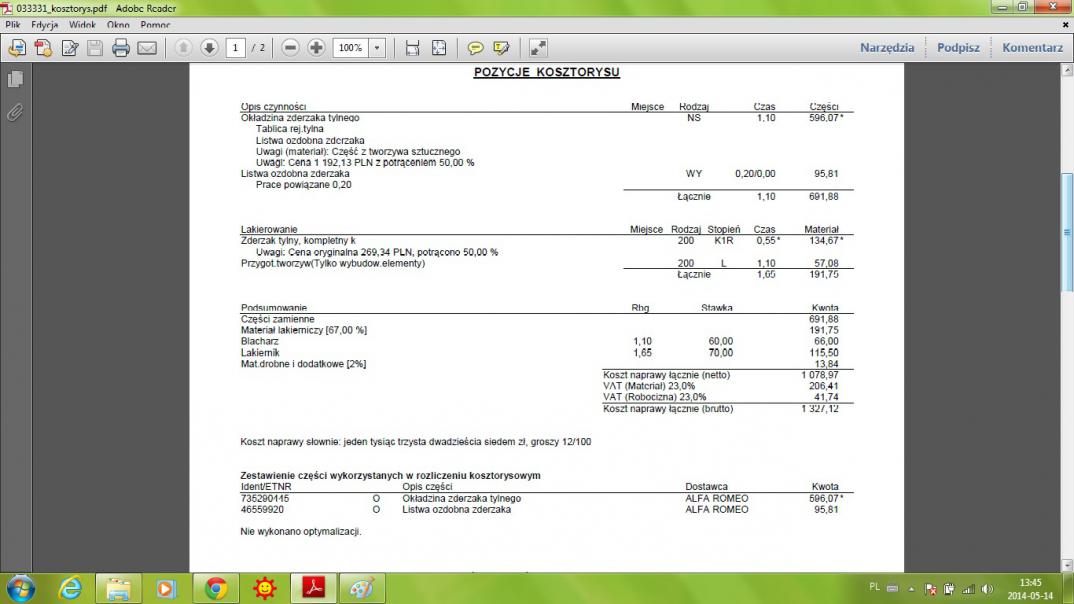Open Google Chrome from taskbar

pos(216,588)
